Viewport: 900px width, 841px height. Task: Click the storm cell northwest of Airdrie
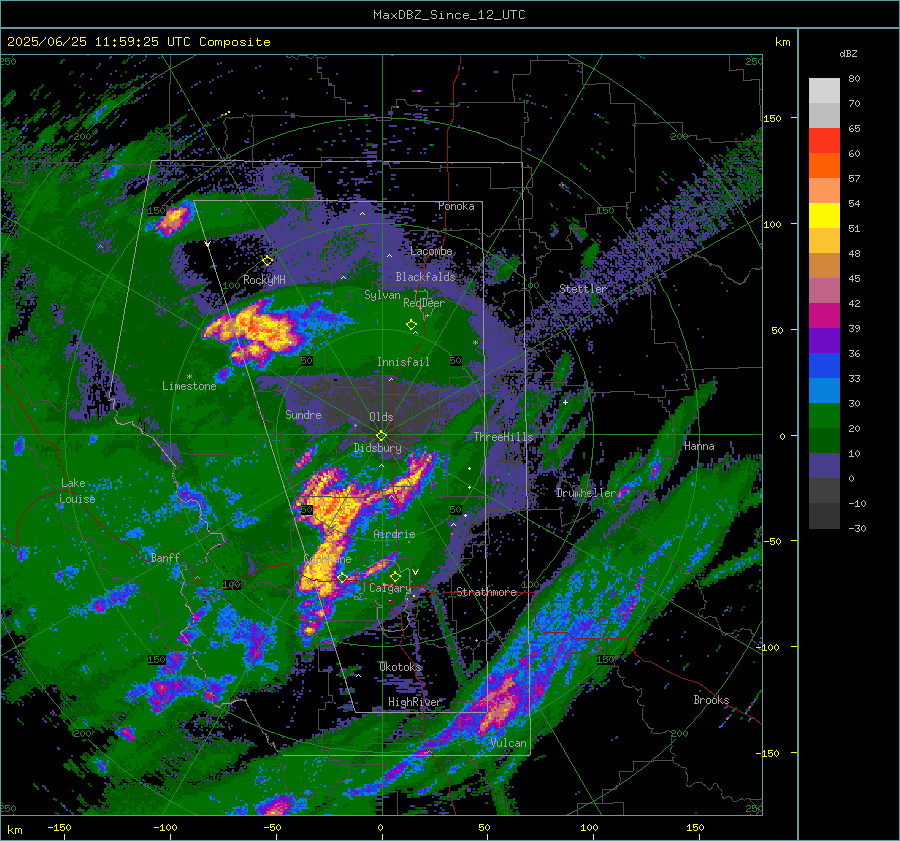(x=331, y=505)
